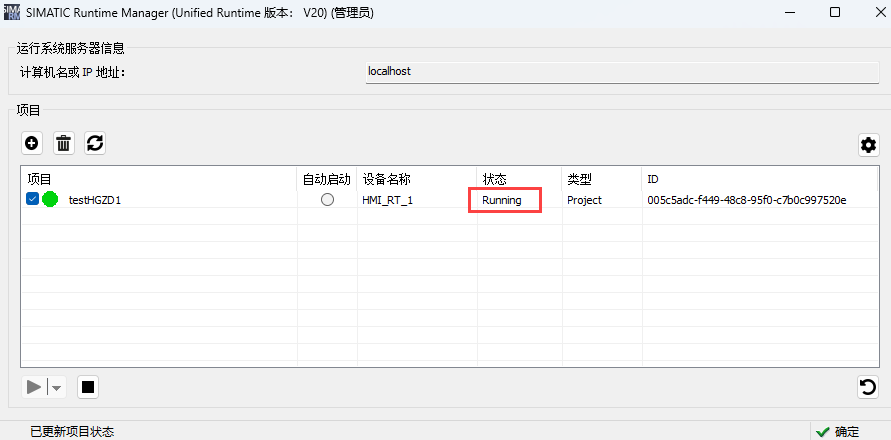Image resolution: width=891 pixels, height=440 pixels.
Task: Open settings with the gear icon
Action: (x=868, y=145)
